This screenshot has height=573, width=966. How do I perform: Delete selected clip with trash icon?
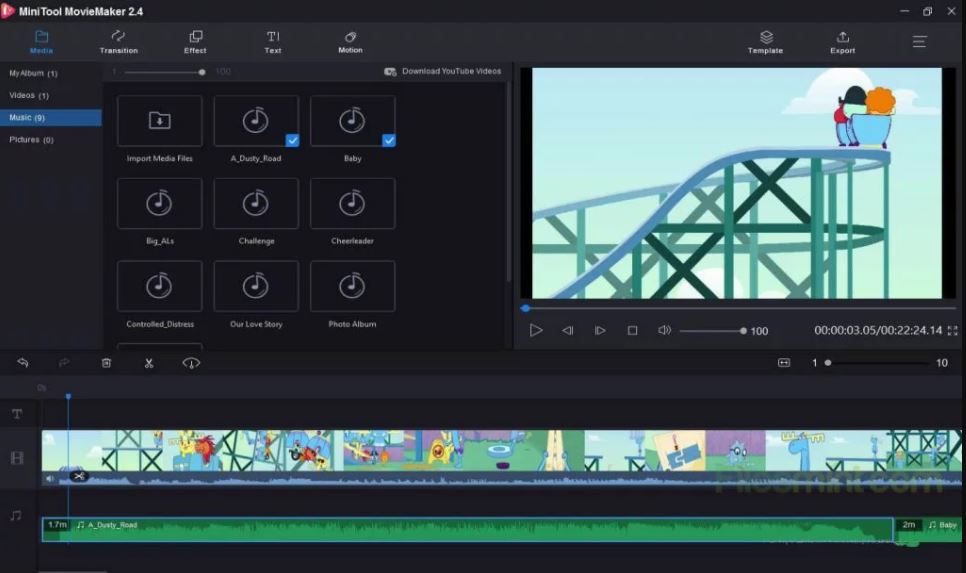(106, 363)
